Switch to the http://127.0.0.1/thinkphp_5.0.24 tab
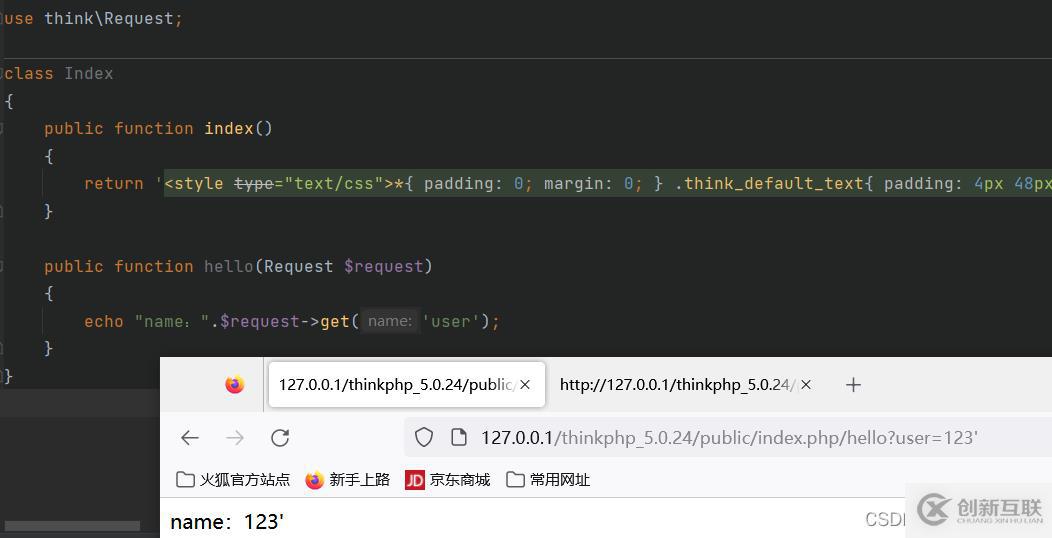1052x538 pixels. click(x=684, y=384)
